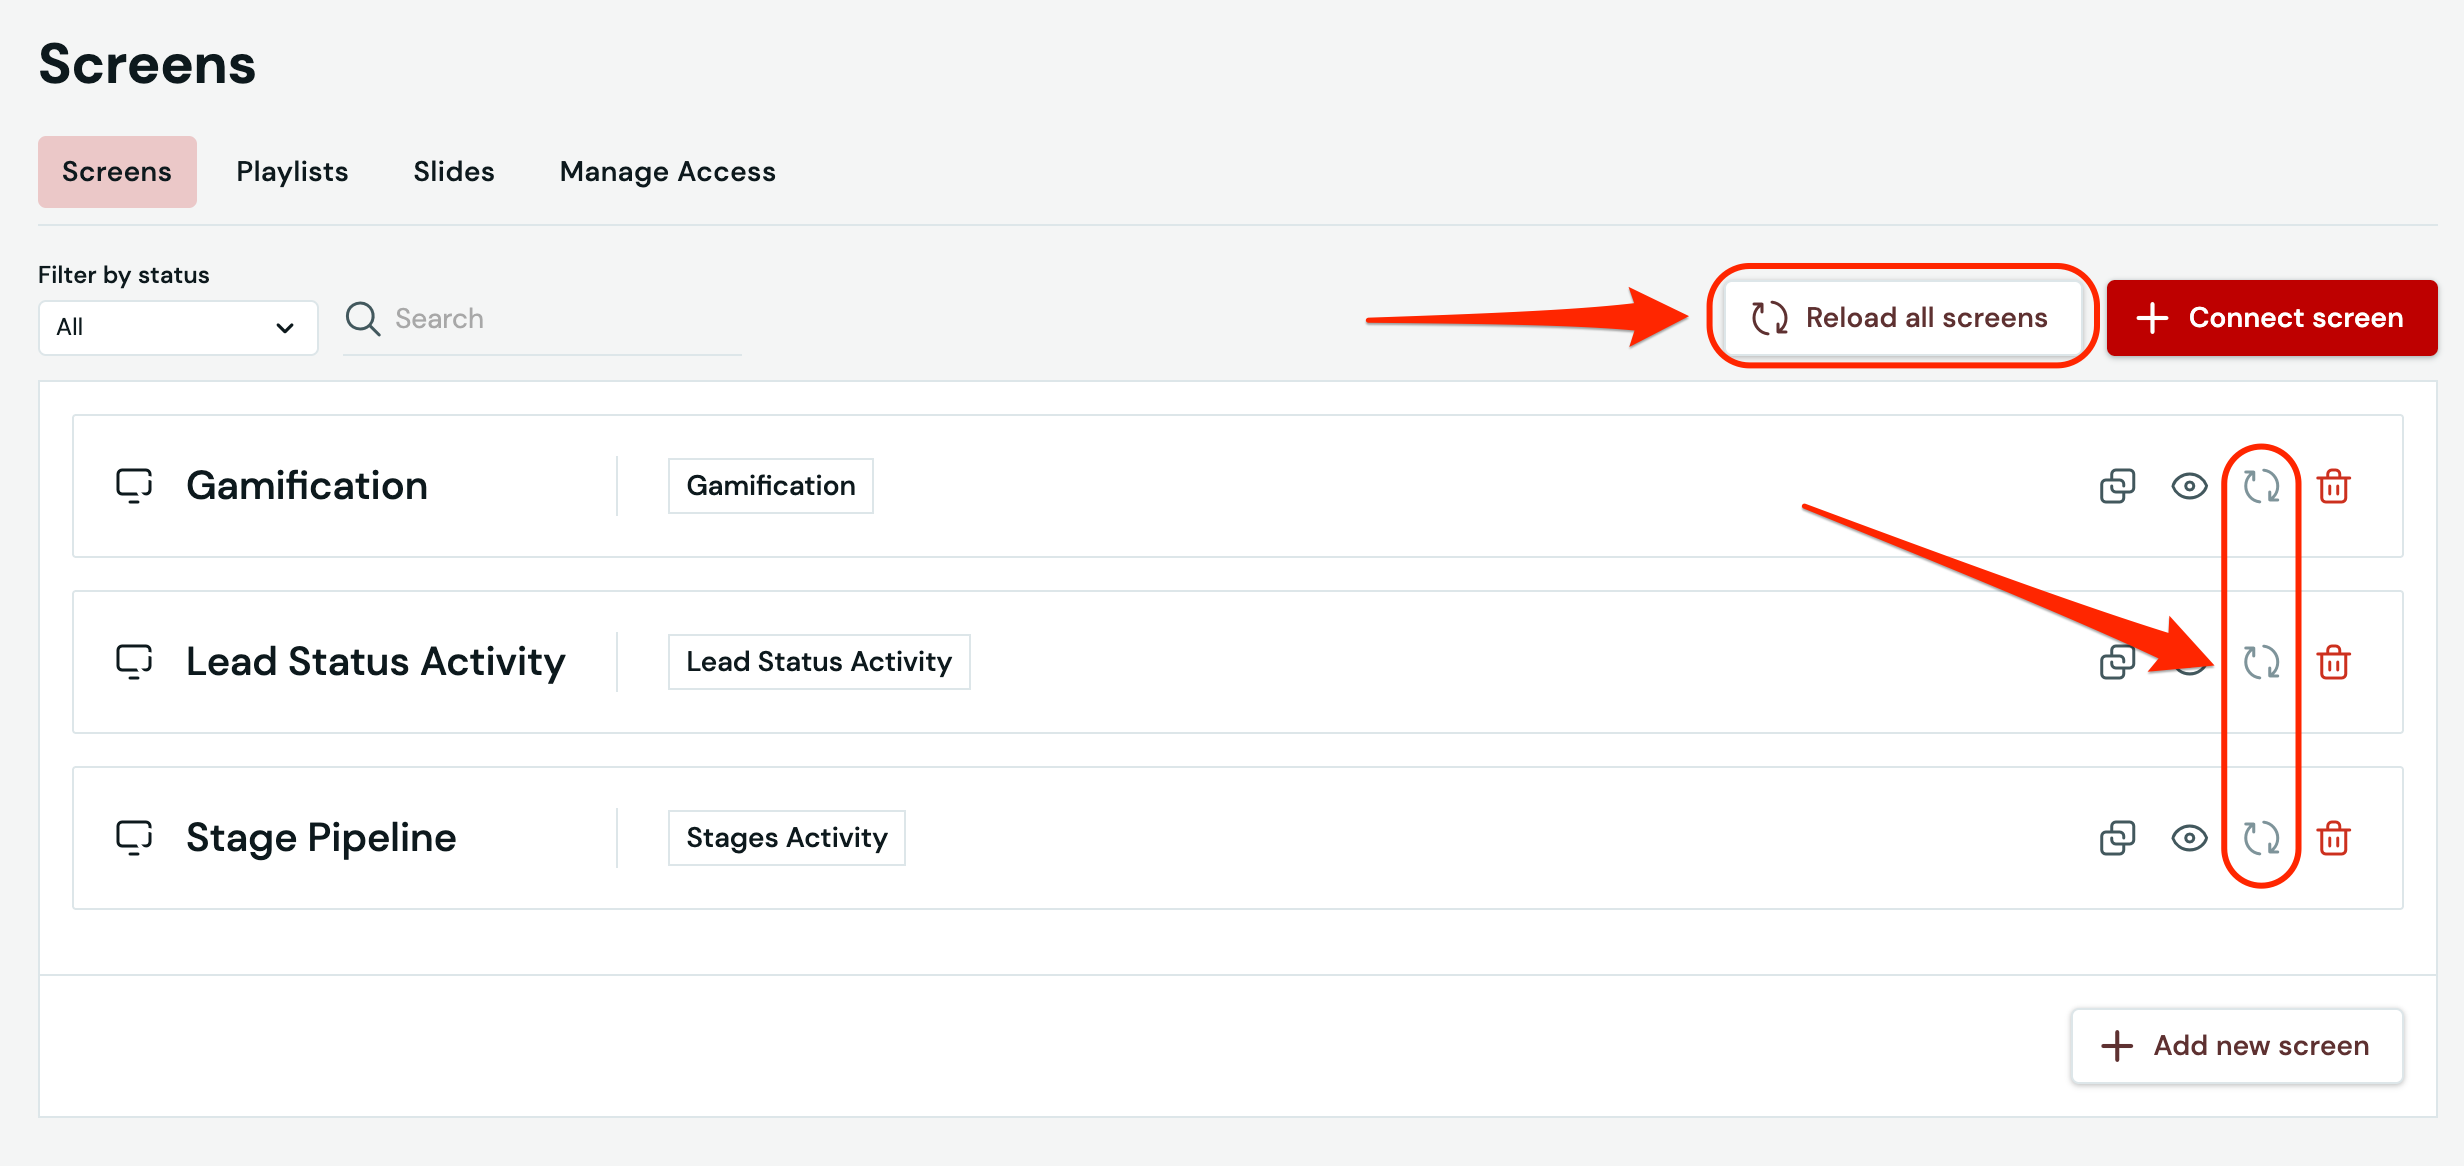Go to Manage Access tab

pyautogui.click(x=667, y=172)
